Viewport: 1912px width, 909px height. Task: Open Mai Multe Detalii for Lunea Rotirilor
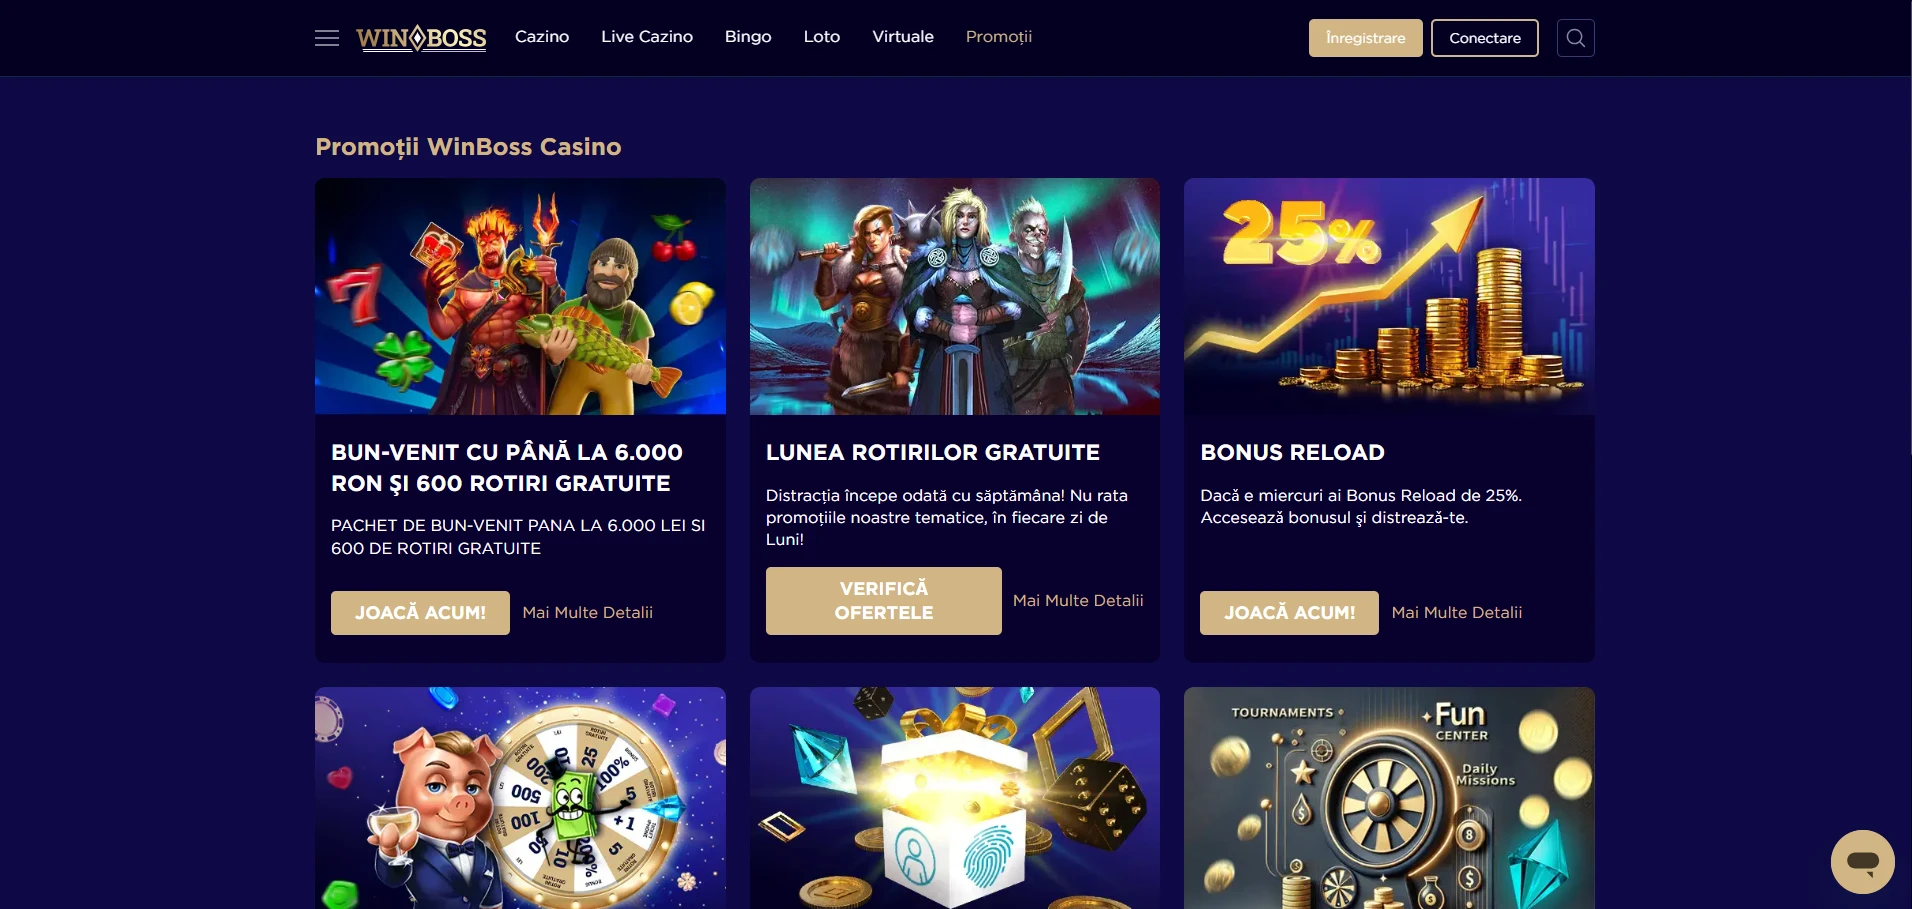tap(1078, 601)
